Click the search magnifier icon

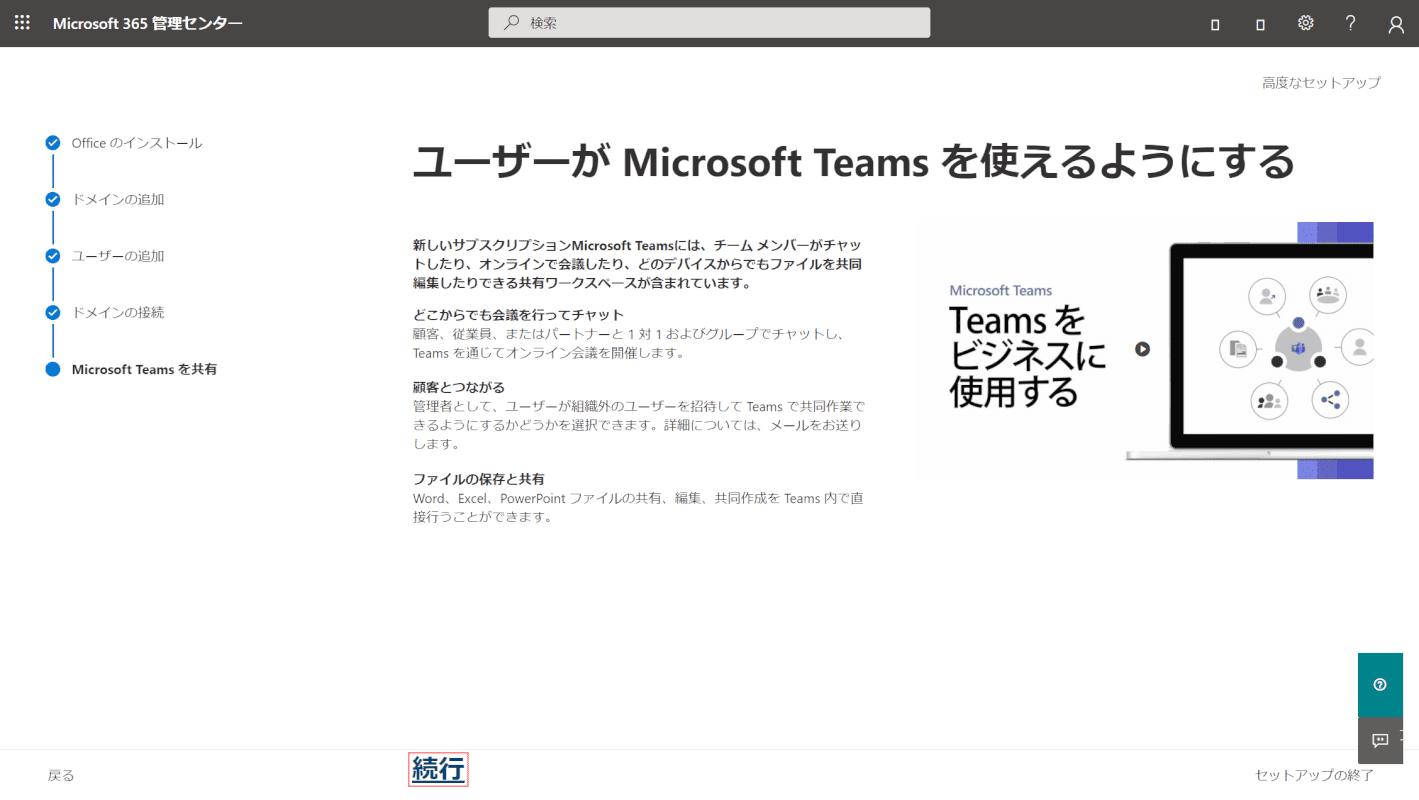point(511,23)
